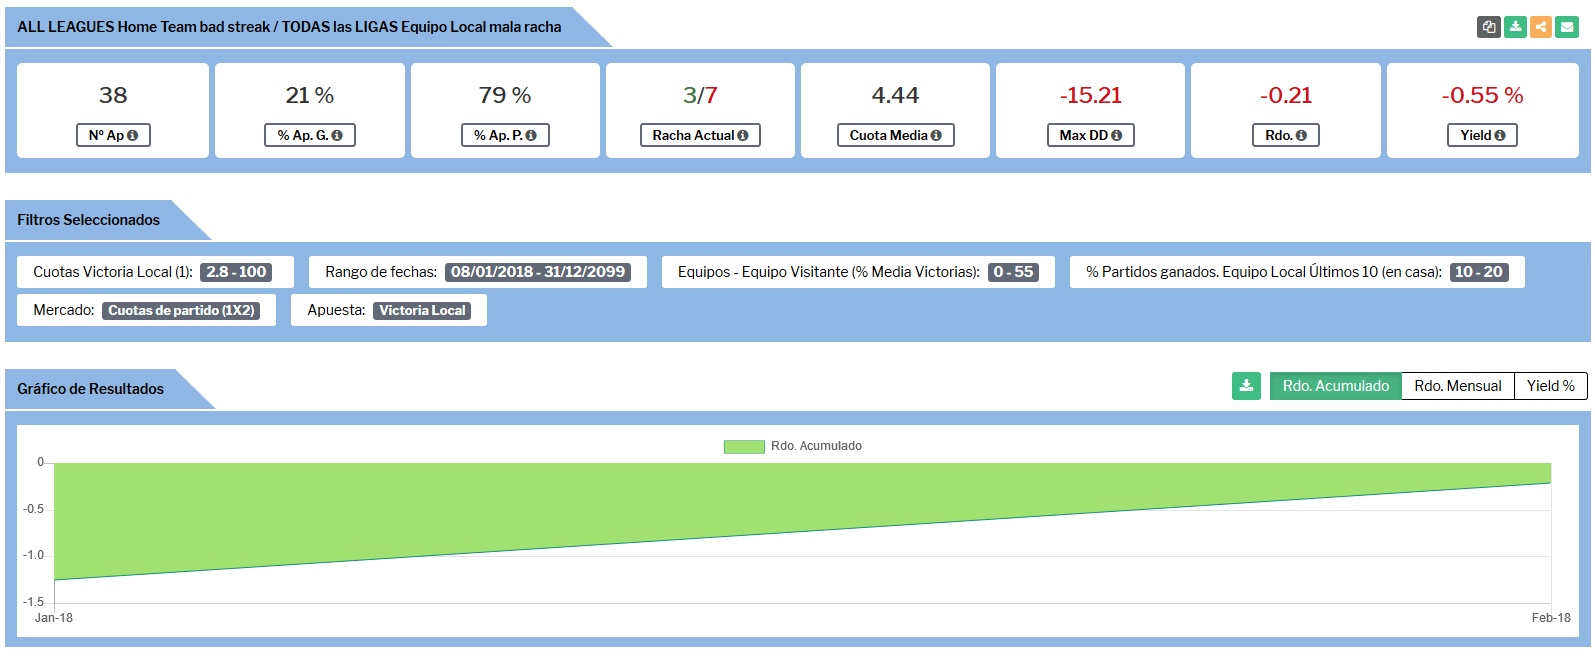
Task: Share the strategy via orange share icon
Action: (x=1541, y=27)
